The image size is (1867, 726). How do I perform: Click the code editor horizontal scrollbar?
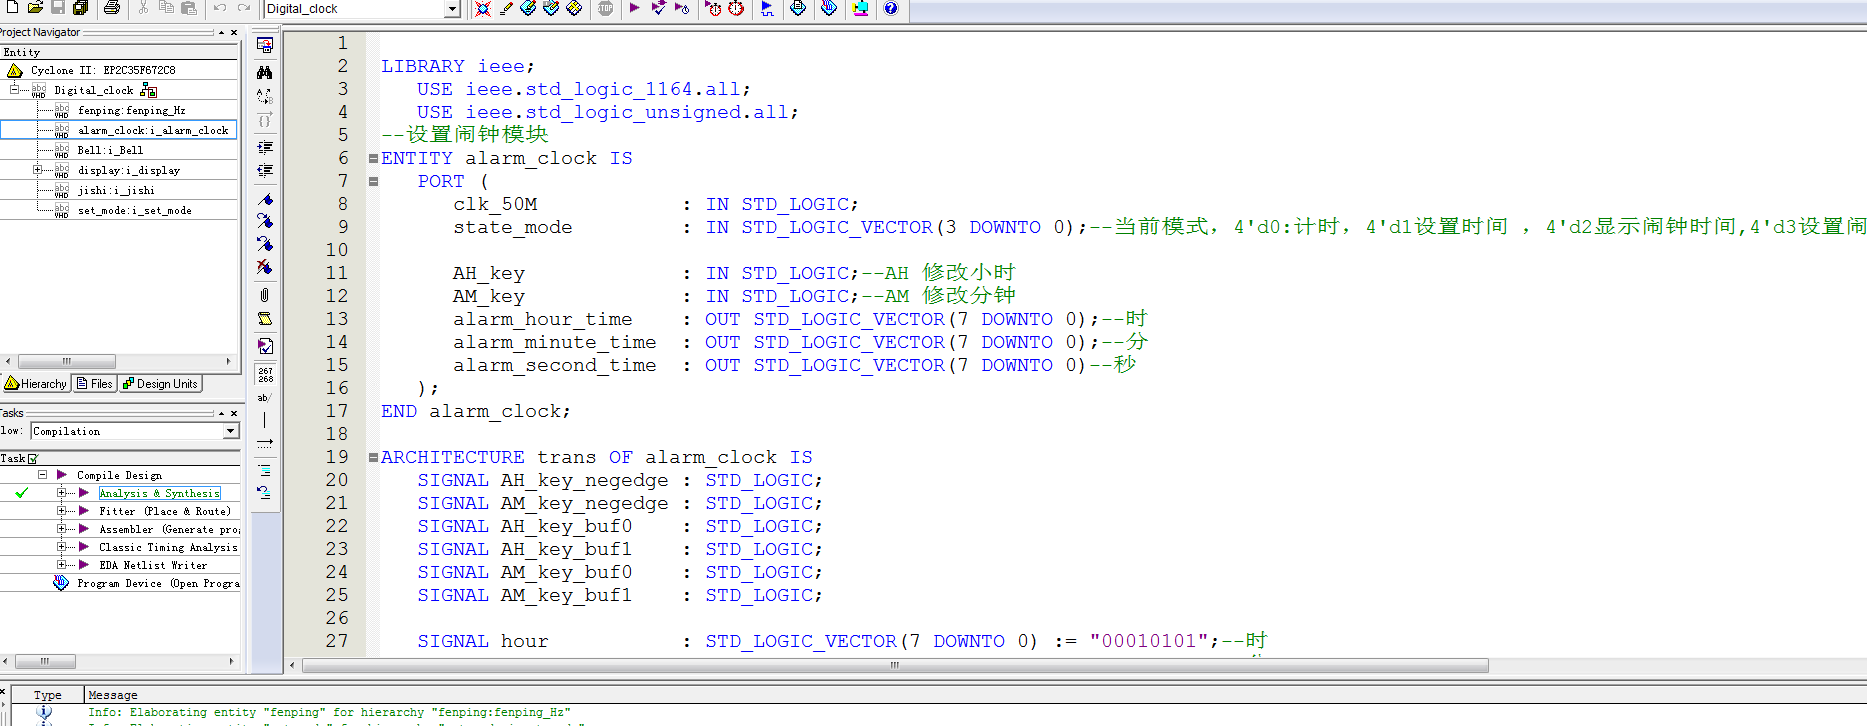895,665
